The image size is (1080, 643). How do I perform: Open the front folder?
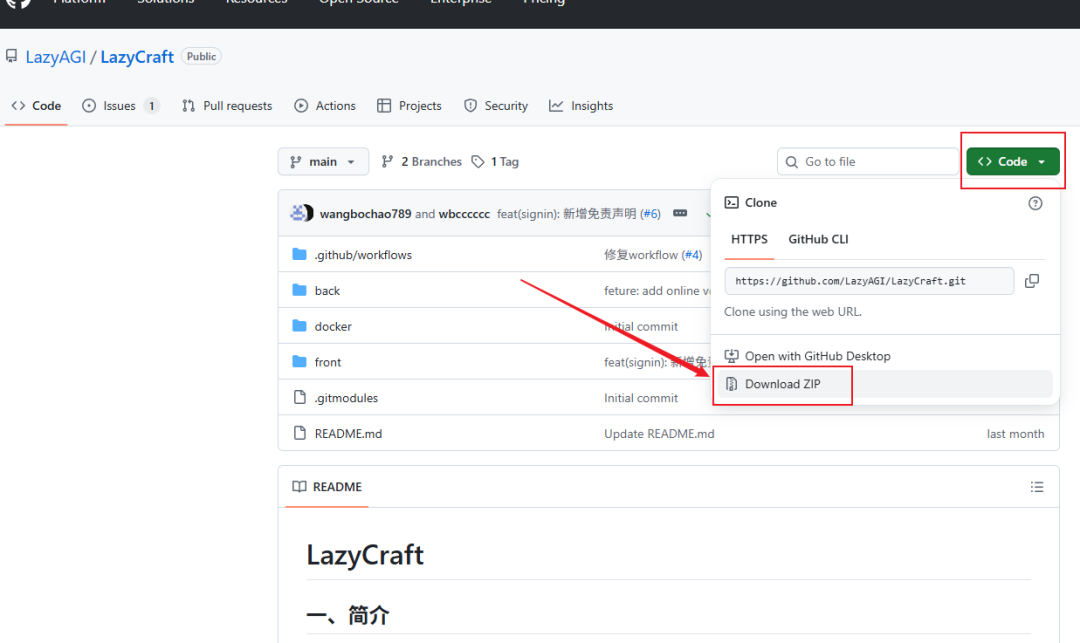point(328,362)
